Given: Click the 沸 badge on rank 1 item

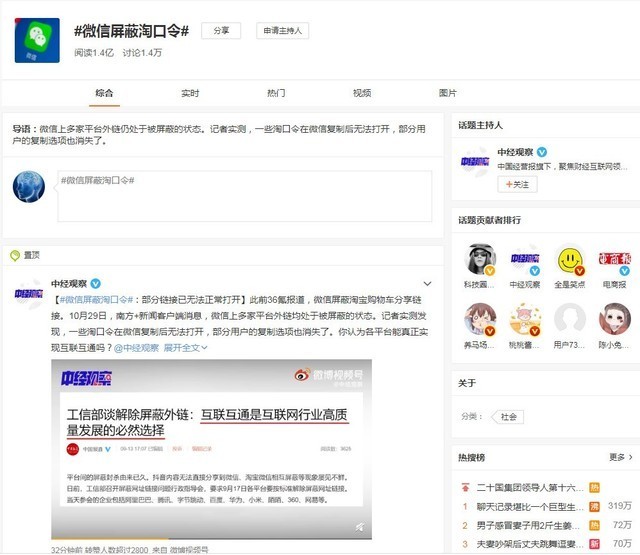Looking at the screenshot, I should click(x=594, y=506).
